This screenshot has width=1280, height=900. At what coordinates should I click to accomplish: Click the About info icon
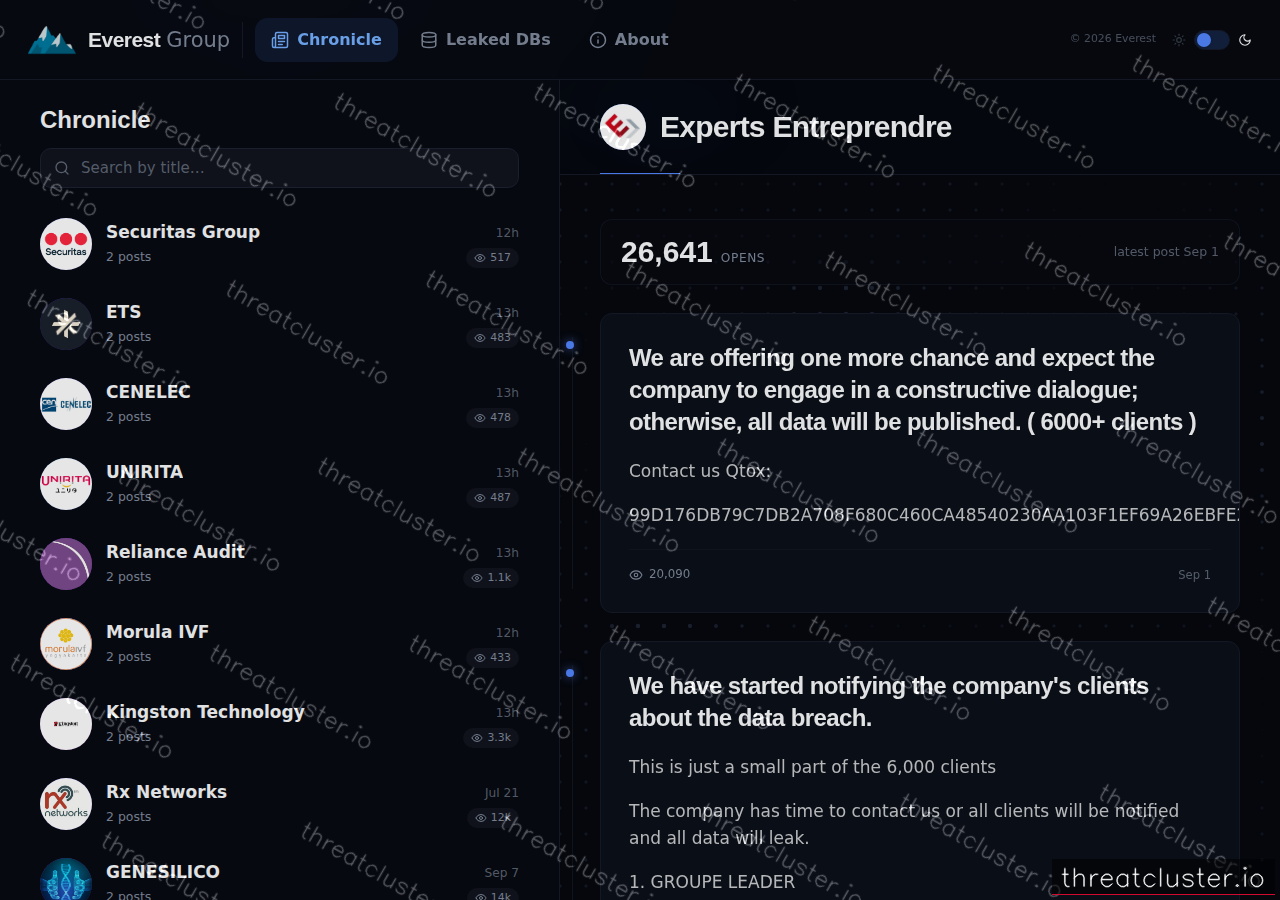(598, 40)
